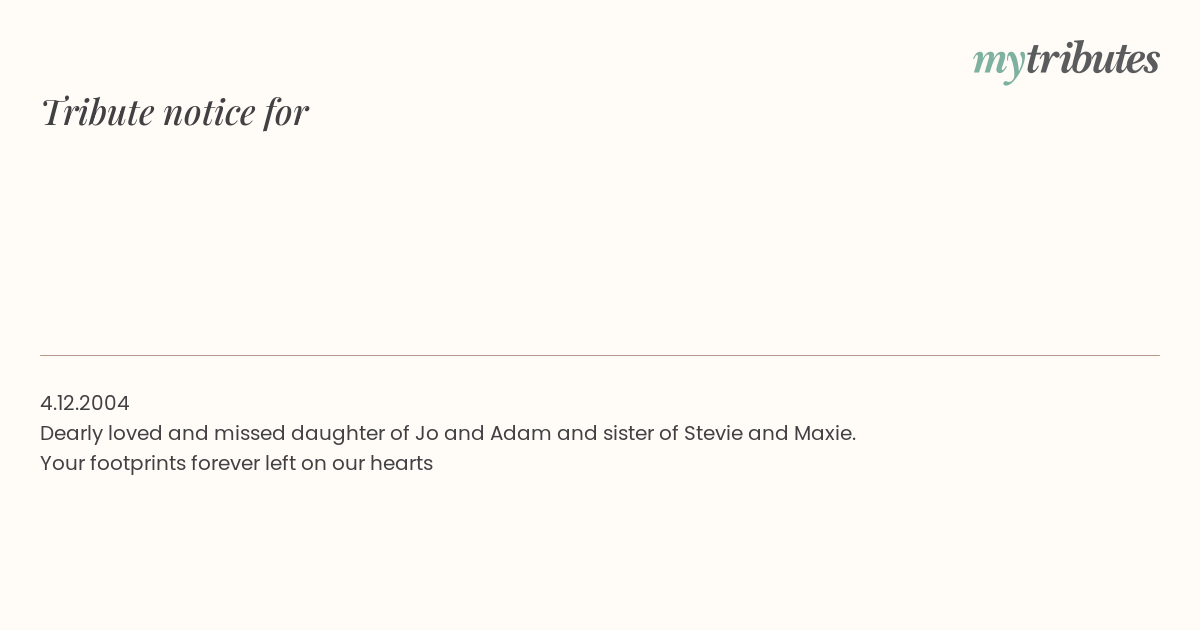Click the word "for" ending the heading

(x=286, y=112)
